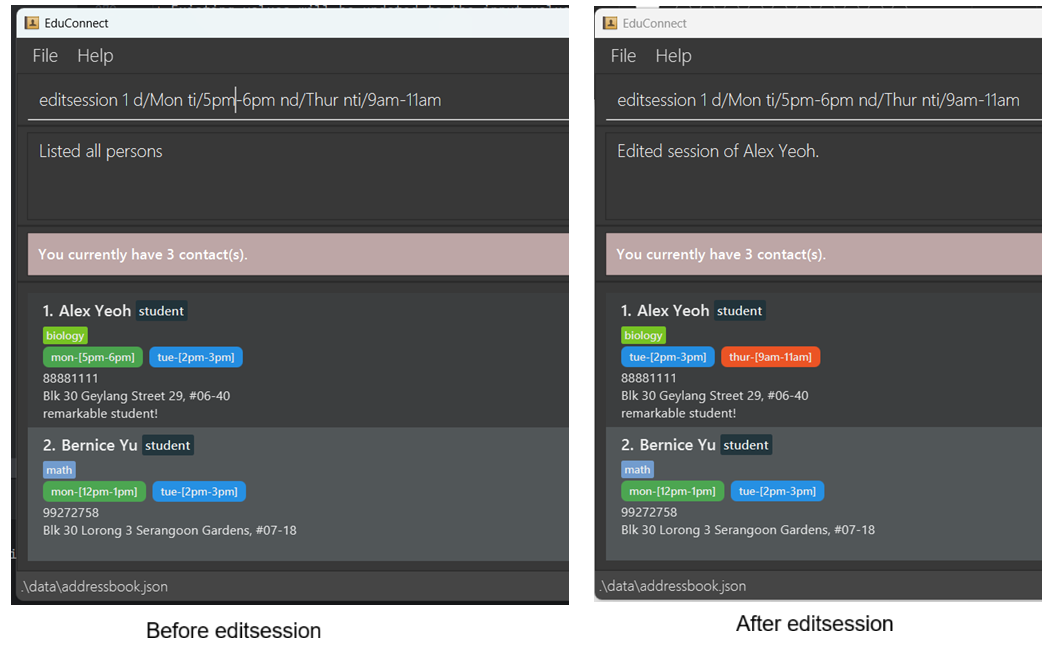Select Alex Yeoh name in left window
This screenshot has height=658, width=1053.
click(x=95, y=311)
